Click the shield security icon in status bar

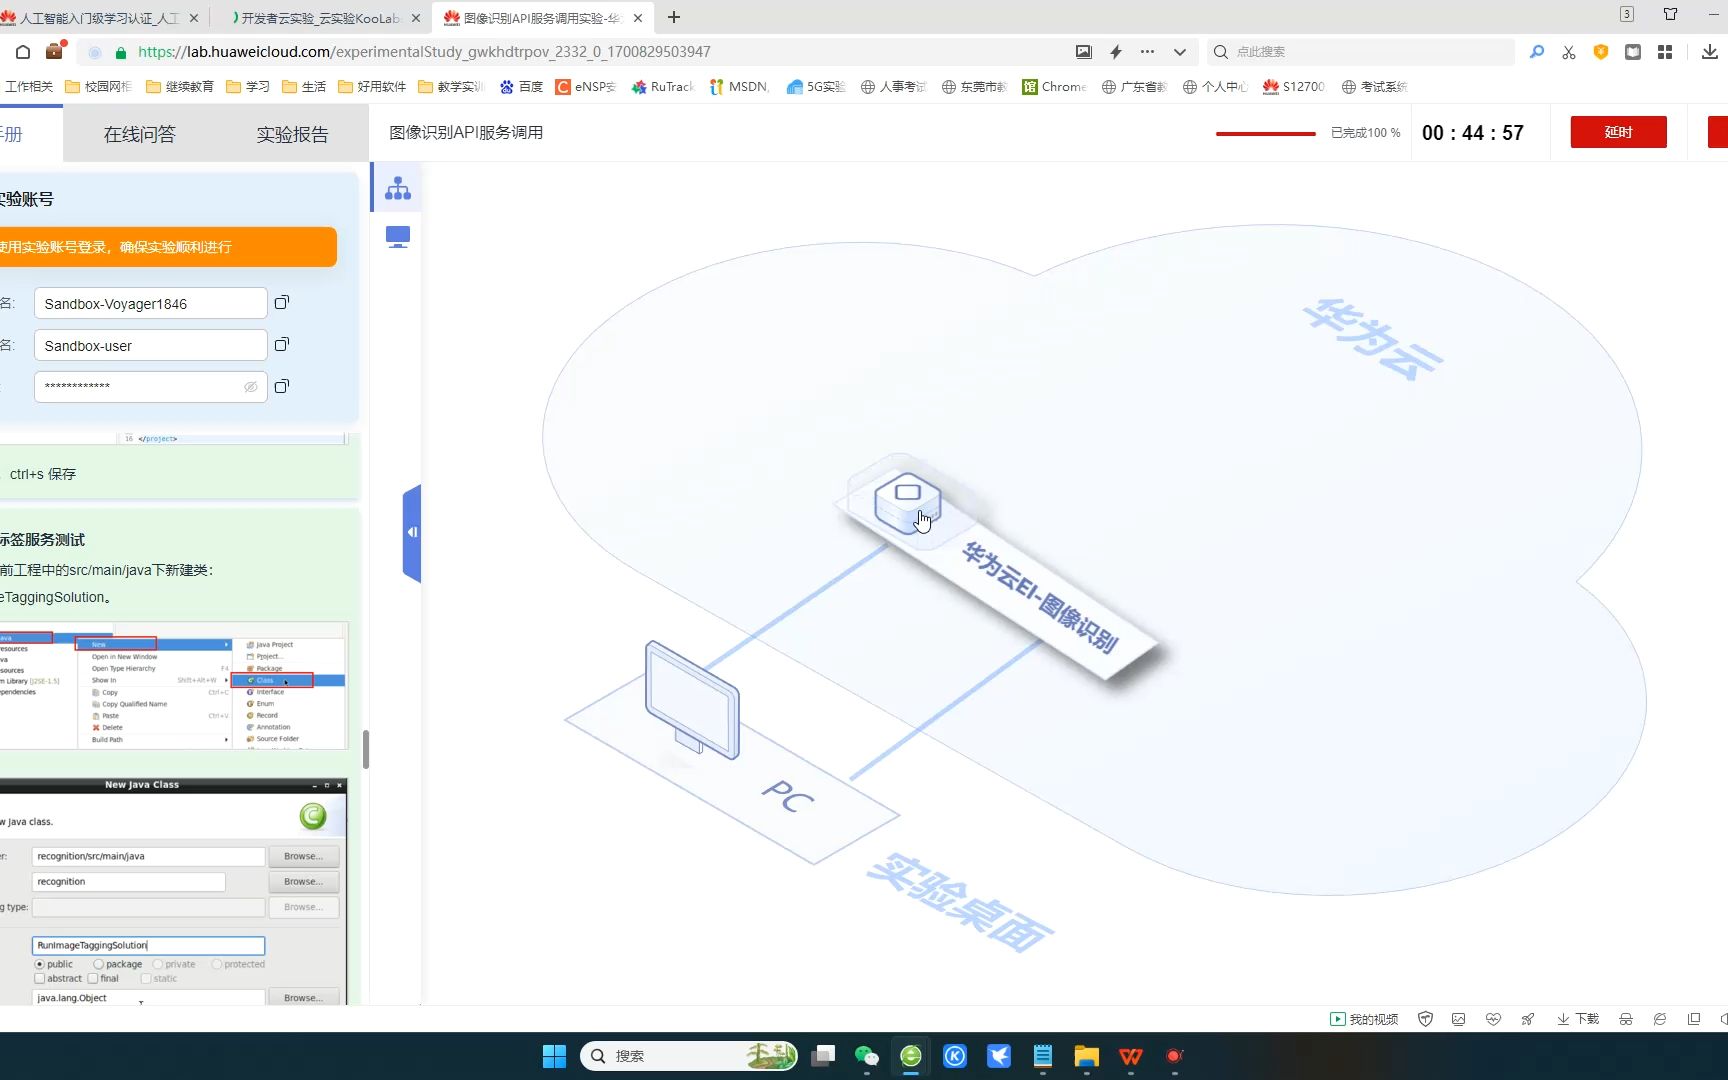click(1426, 1019)
